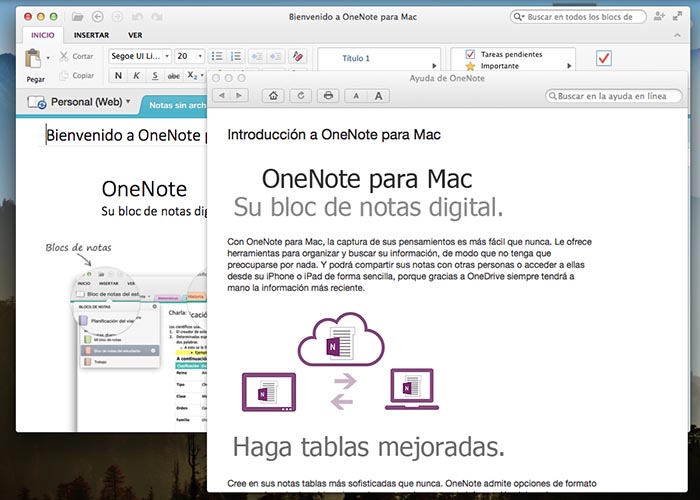Click the Personal (Web) notebook icon
This screenshot has height=500, width=700.
tap(36, 102)
